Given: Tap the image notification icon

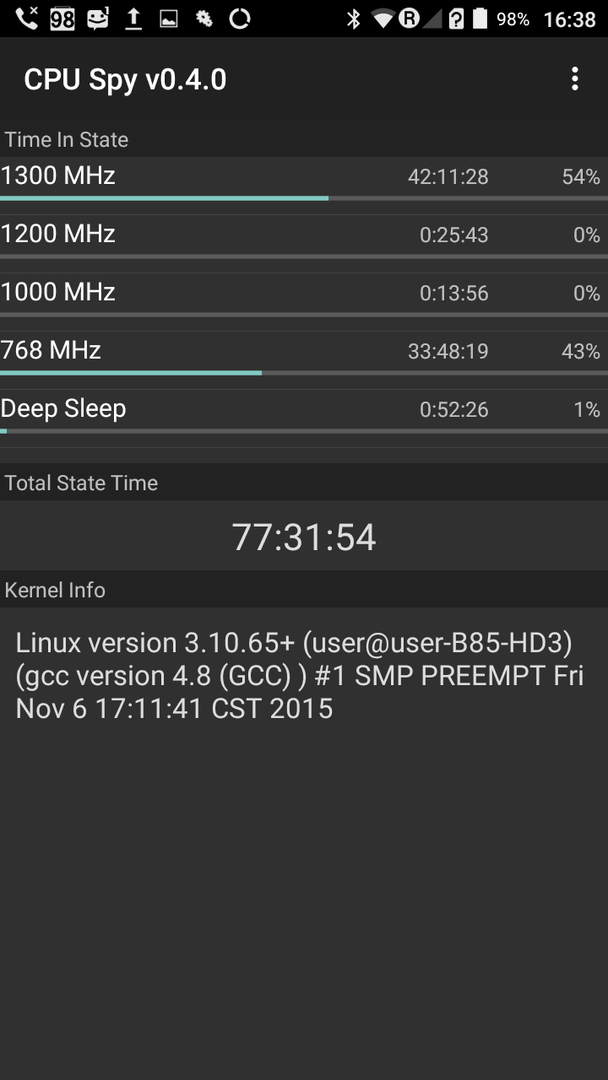Looking at the screenshot, I should tap(169, 19).
